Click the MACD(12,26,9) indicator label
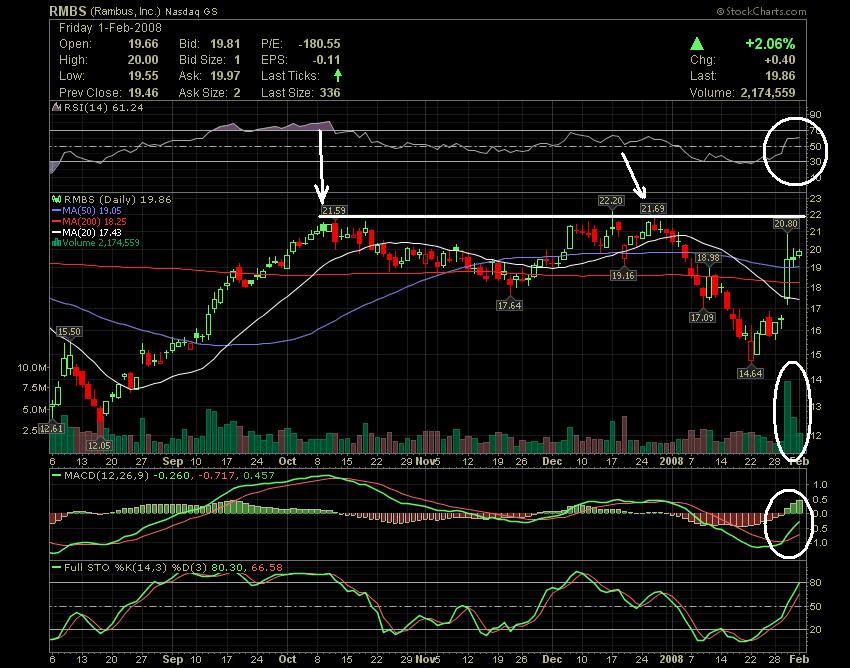Image resolution: width=850 pixels, height=668 pixels. click(107, 476)
